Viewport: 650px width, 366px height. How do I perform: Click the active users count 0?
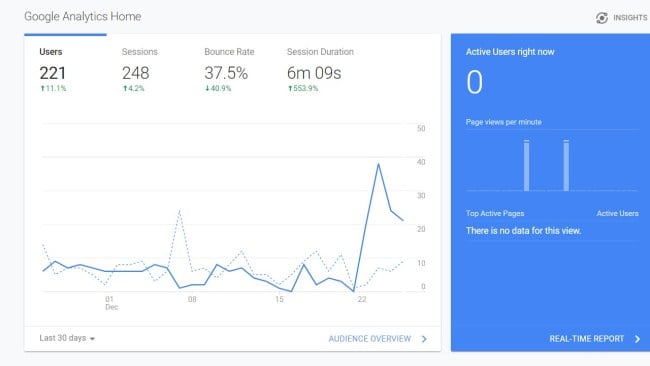(475, 82)
